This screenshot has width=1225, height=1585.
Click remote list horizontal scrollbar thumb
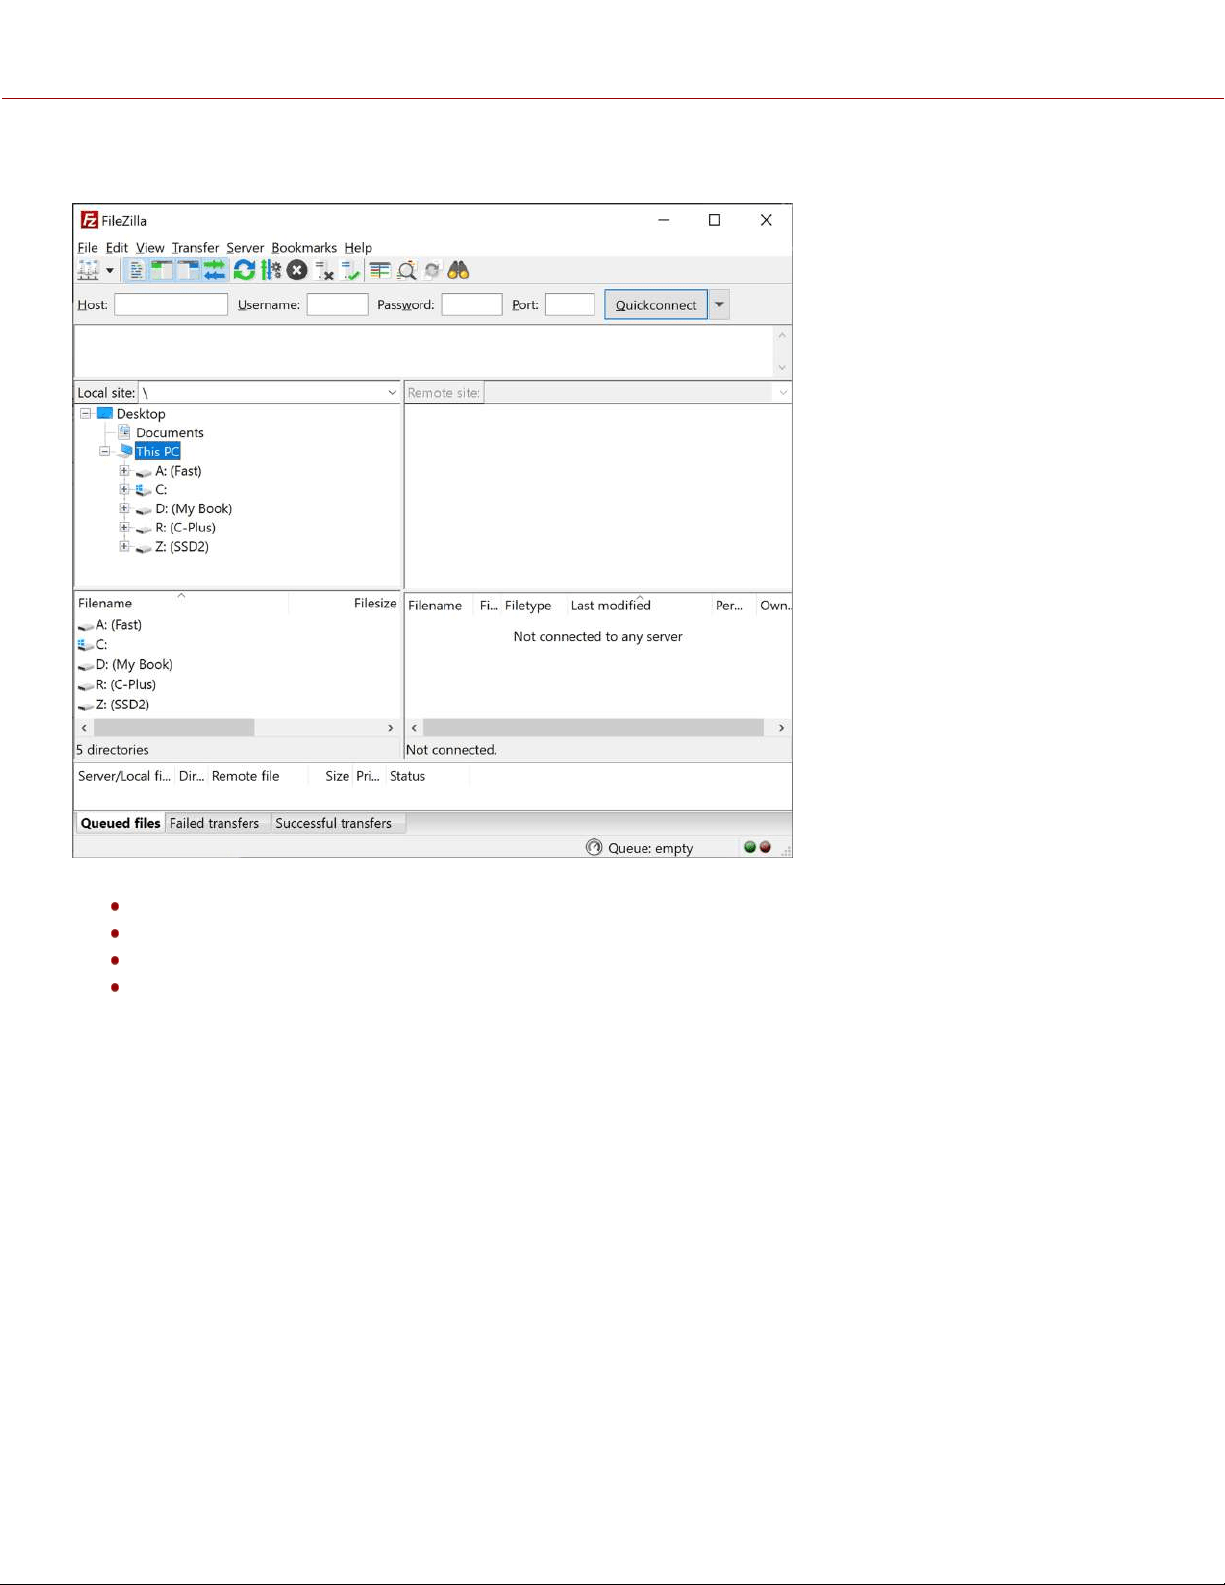594,728
